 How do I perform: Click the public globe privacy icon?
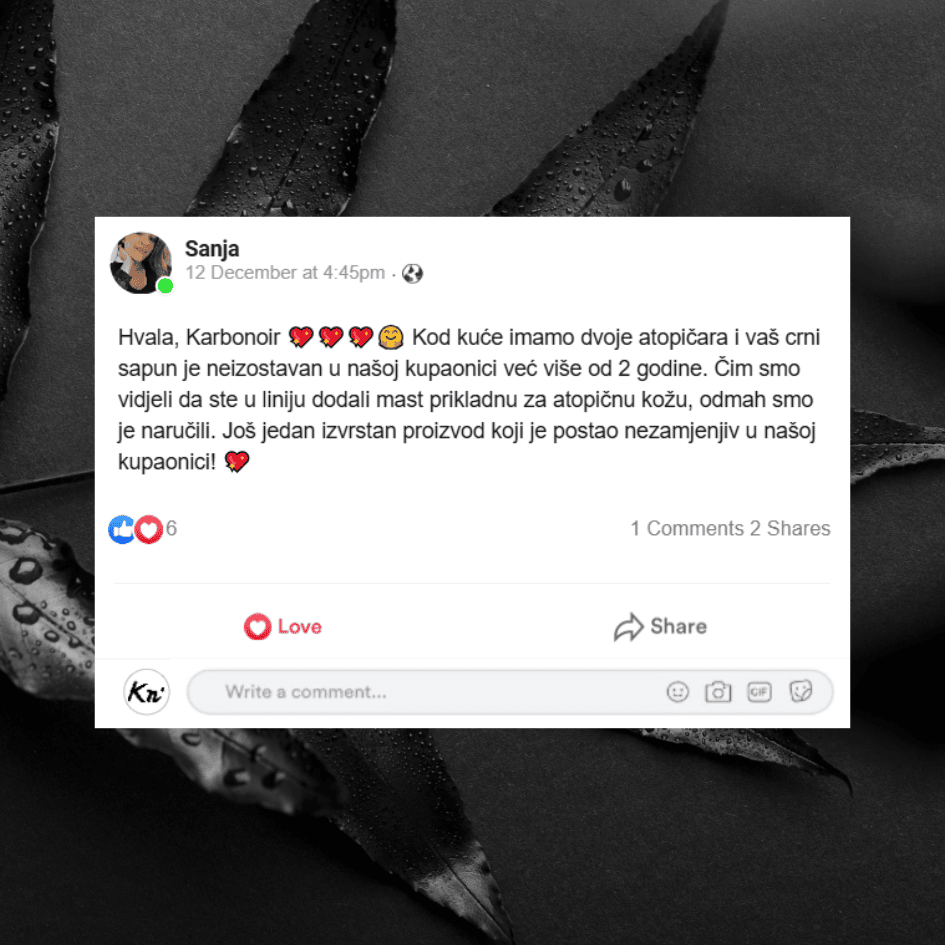pyautogui.click(x=412, y=274)
